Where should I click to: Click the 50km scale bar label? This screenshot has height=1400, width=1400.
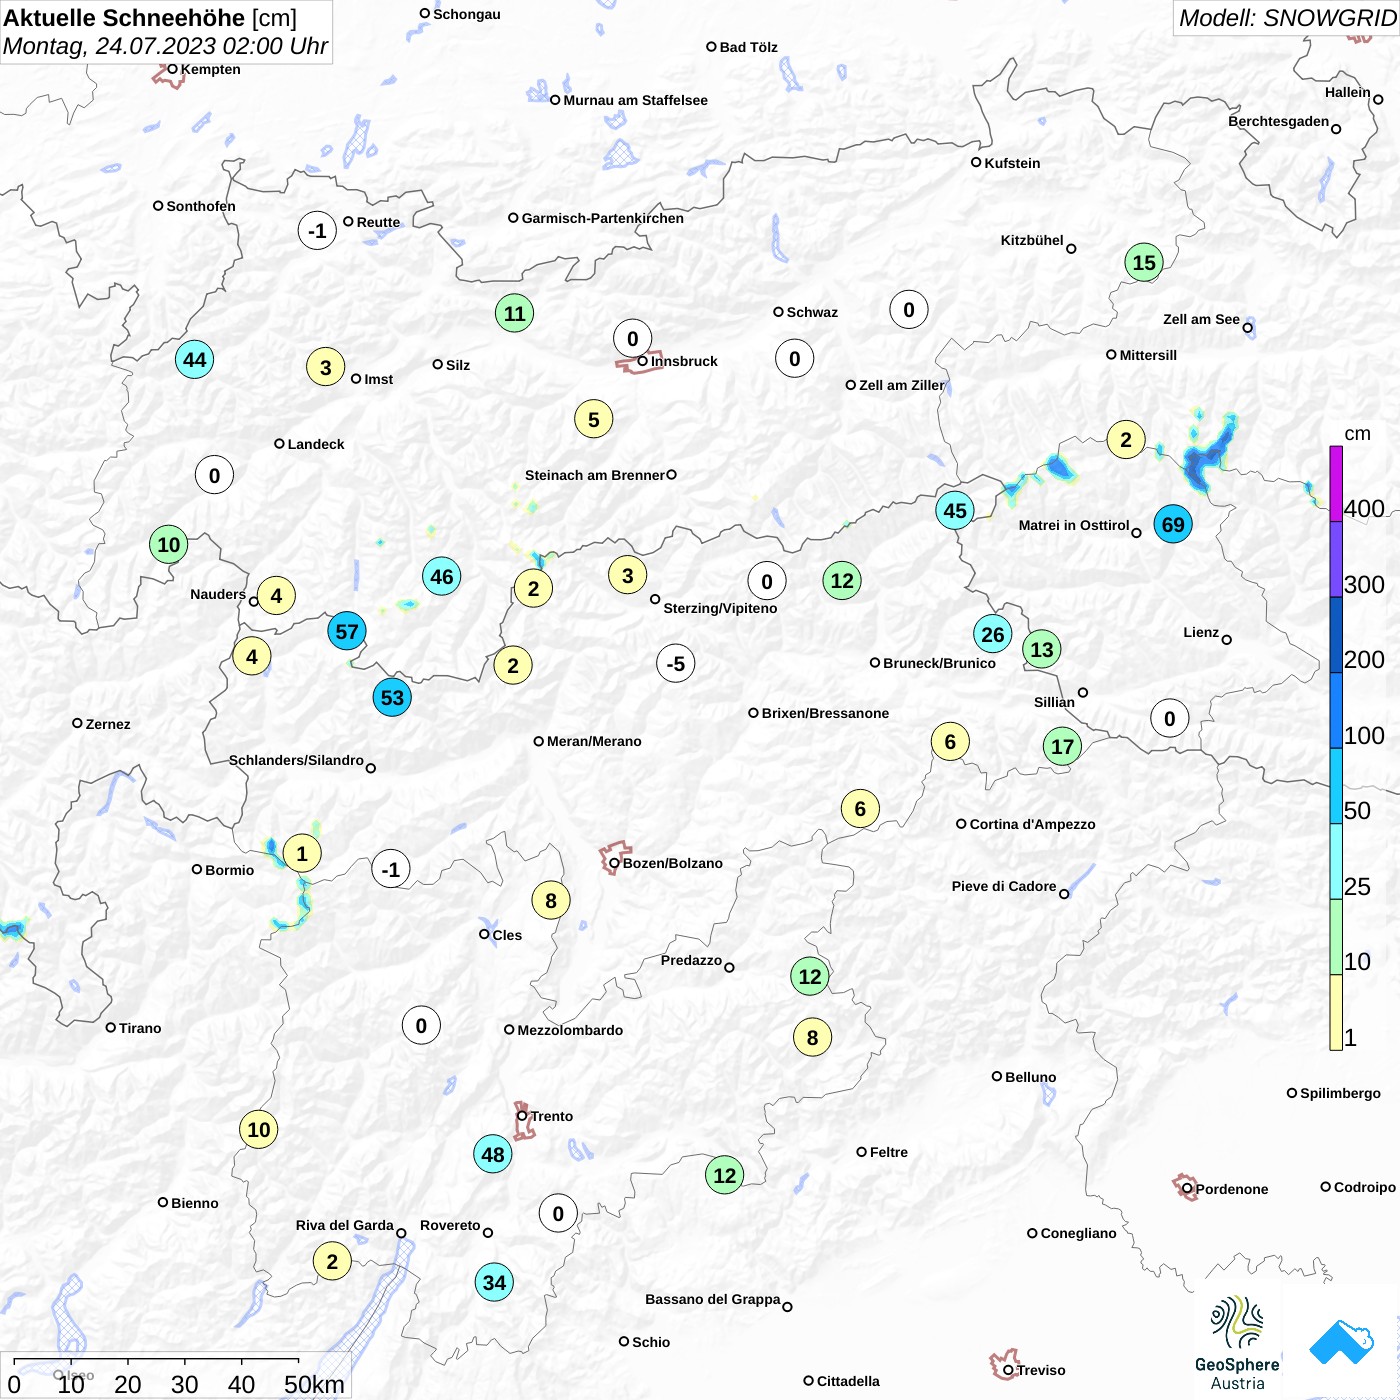314,1384
